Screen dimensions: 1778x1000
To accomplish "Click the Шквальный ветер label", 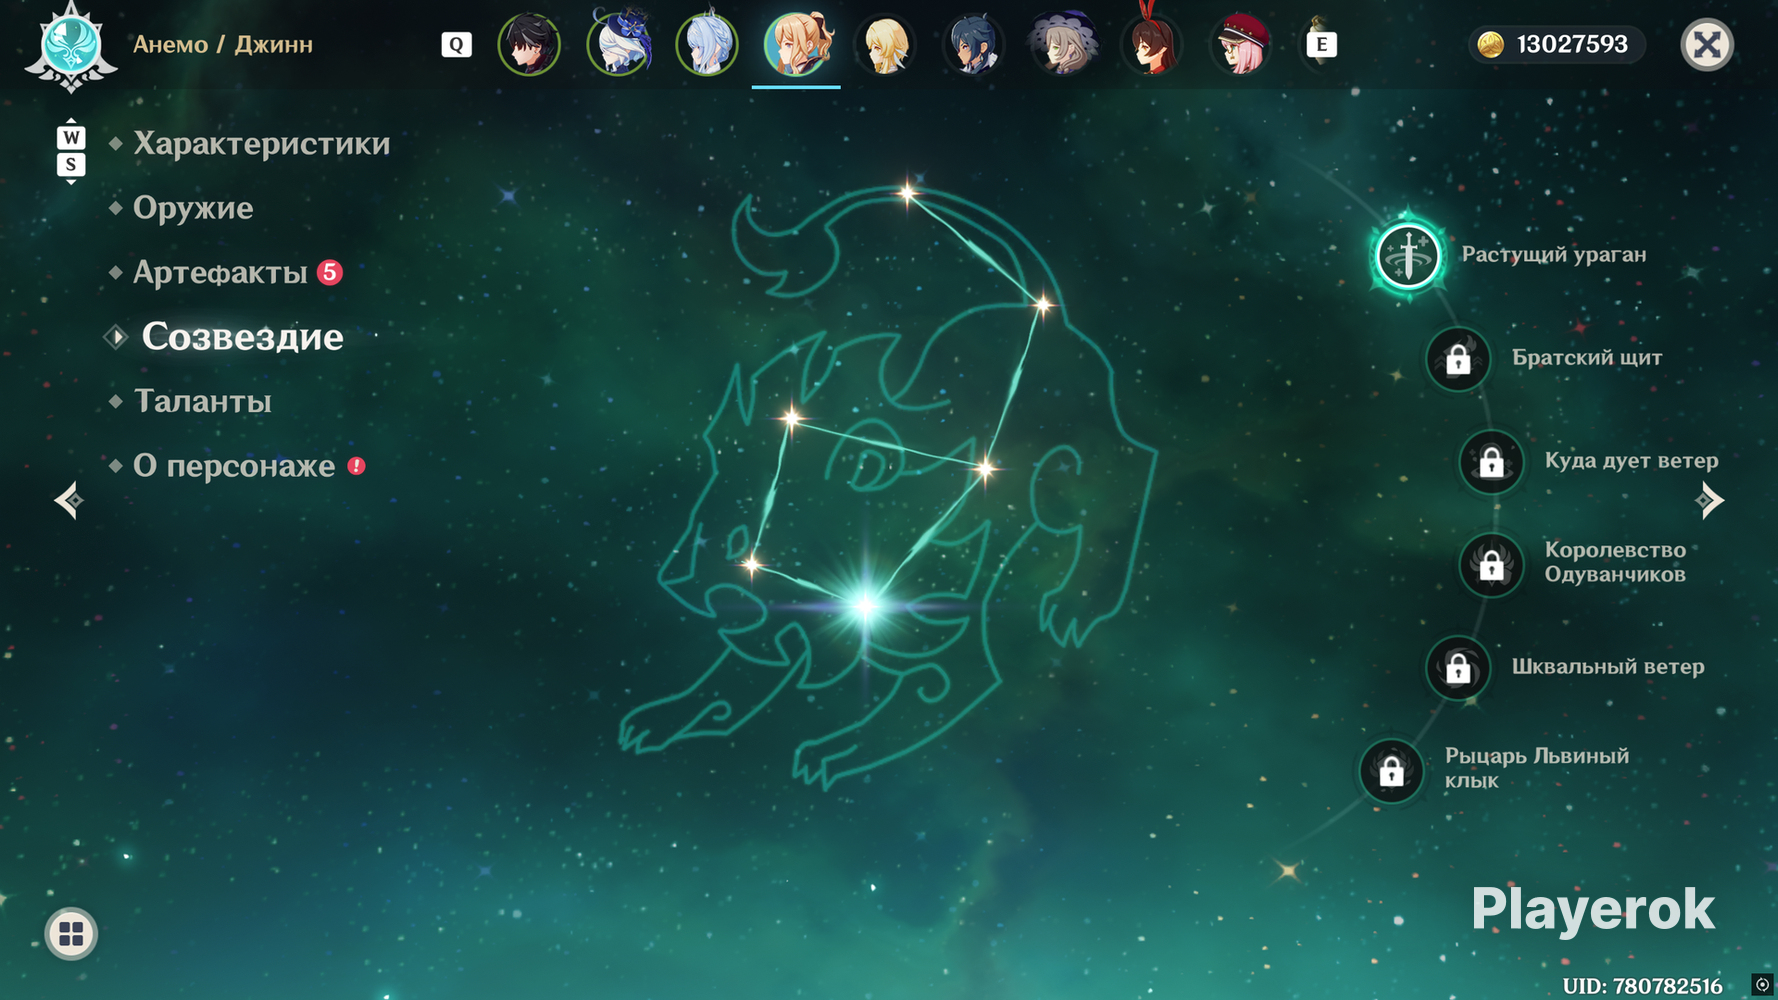I will pos(1608,667).
